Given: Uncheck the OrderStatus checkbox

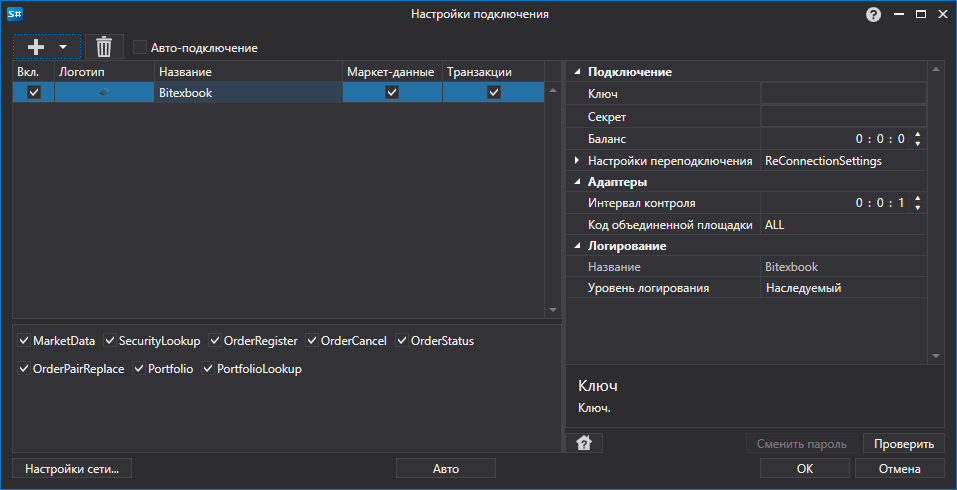Looking at the screenshot, I should click(x=402, y=340).
